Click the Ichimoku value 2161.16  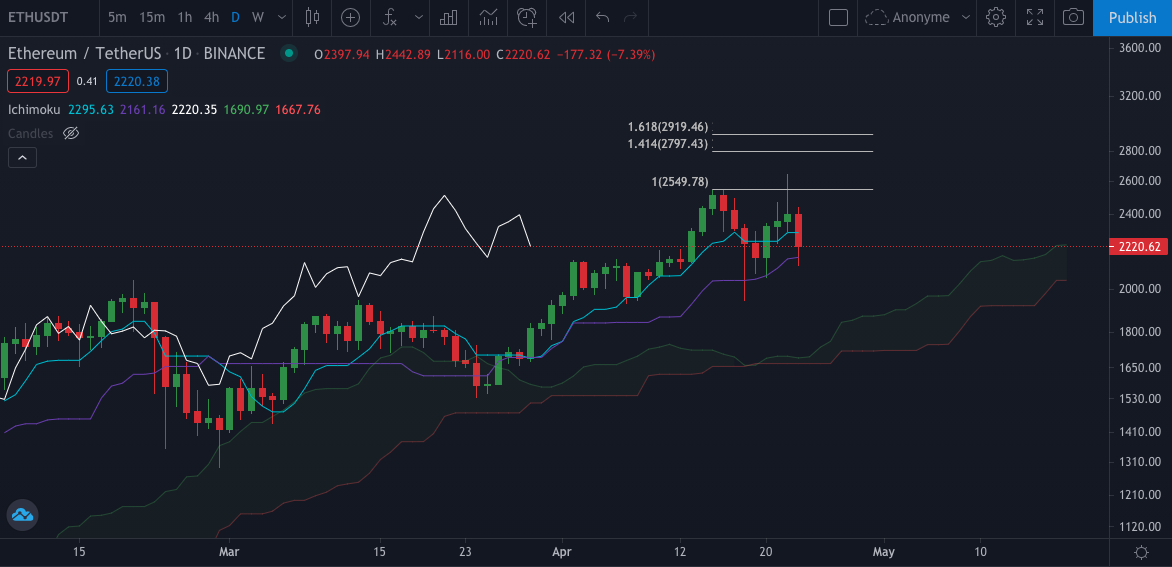pyautogui.click(x=142, y=110)
